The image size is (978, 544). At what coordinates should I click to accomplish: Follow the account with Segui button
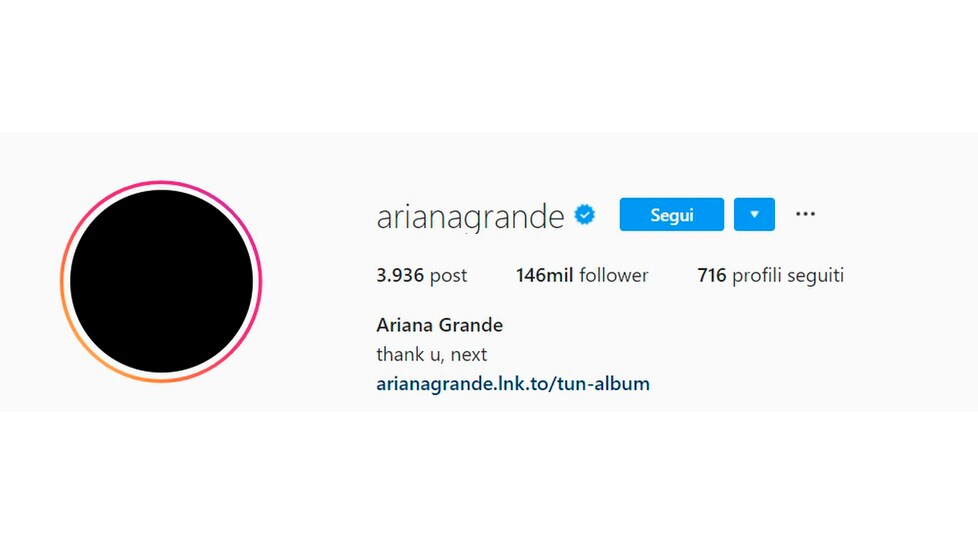click(x=672, y=214)
